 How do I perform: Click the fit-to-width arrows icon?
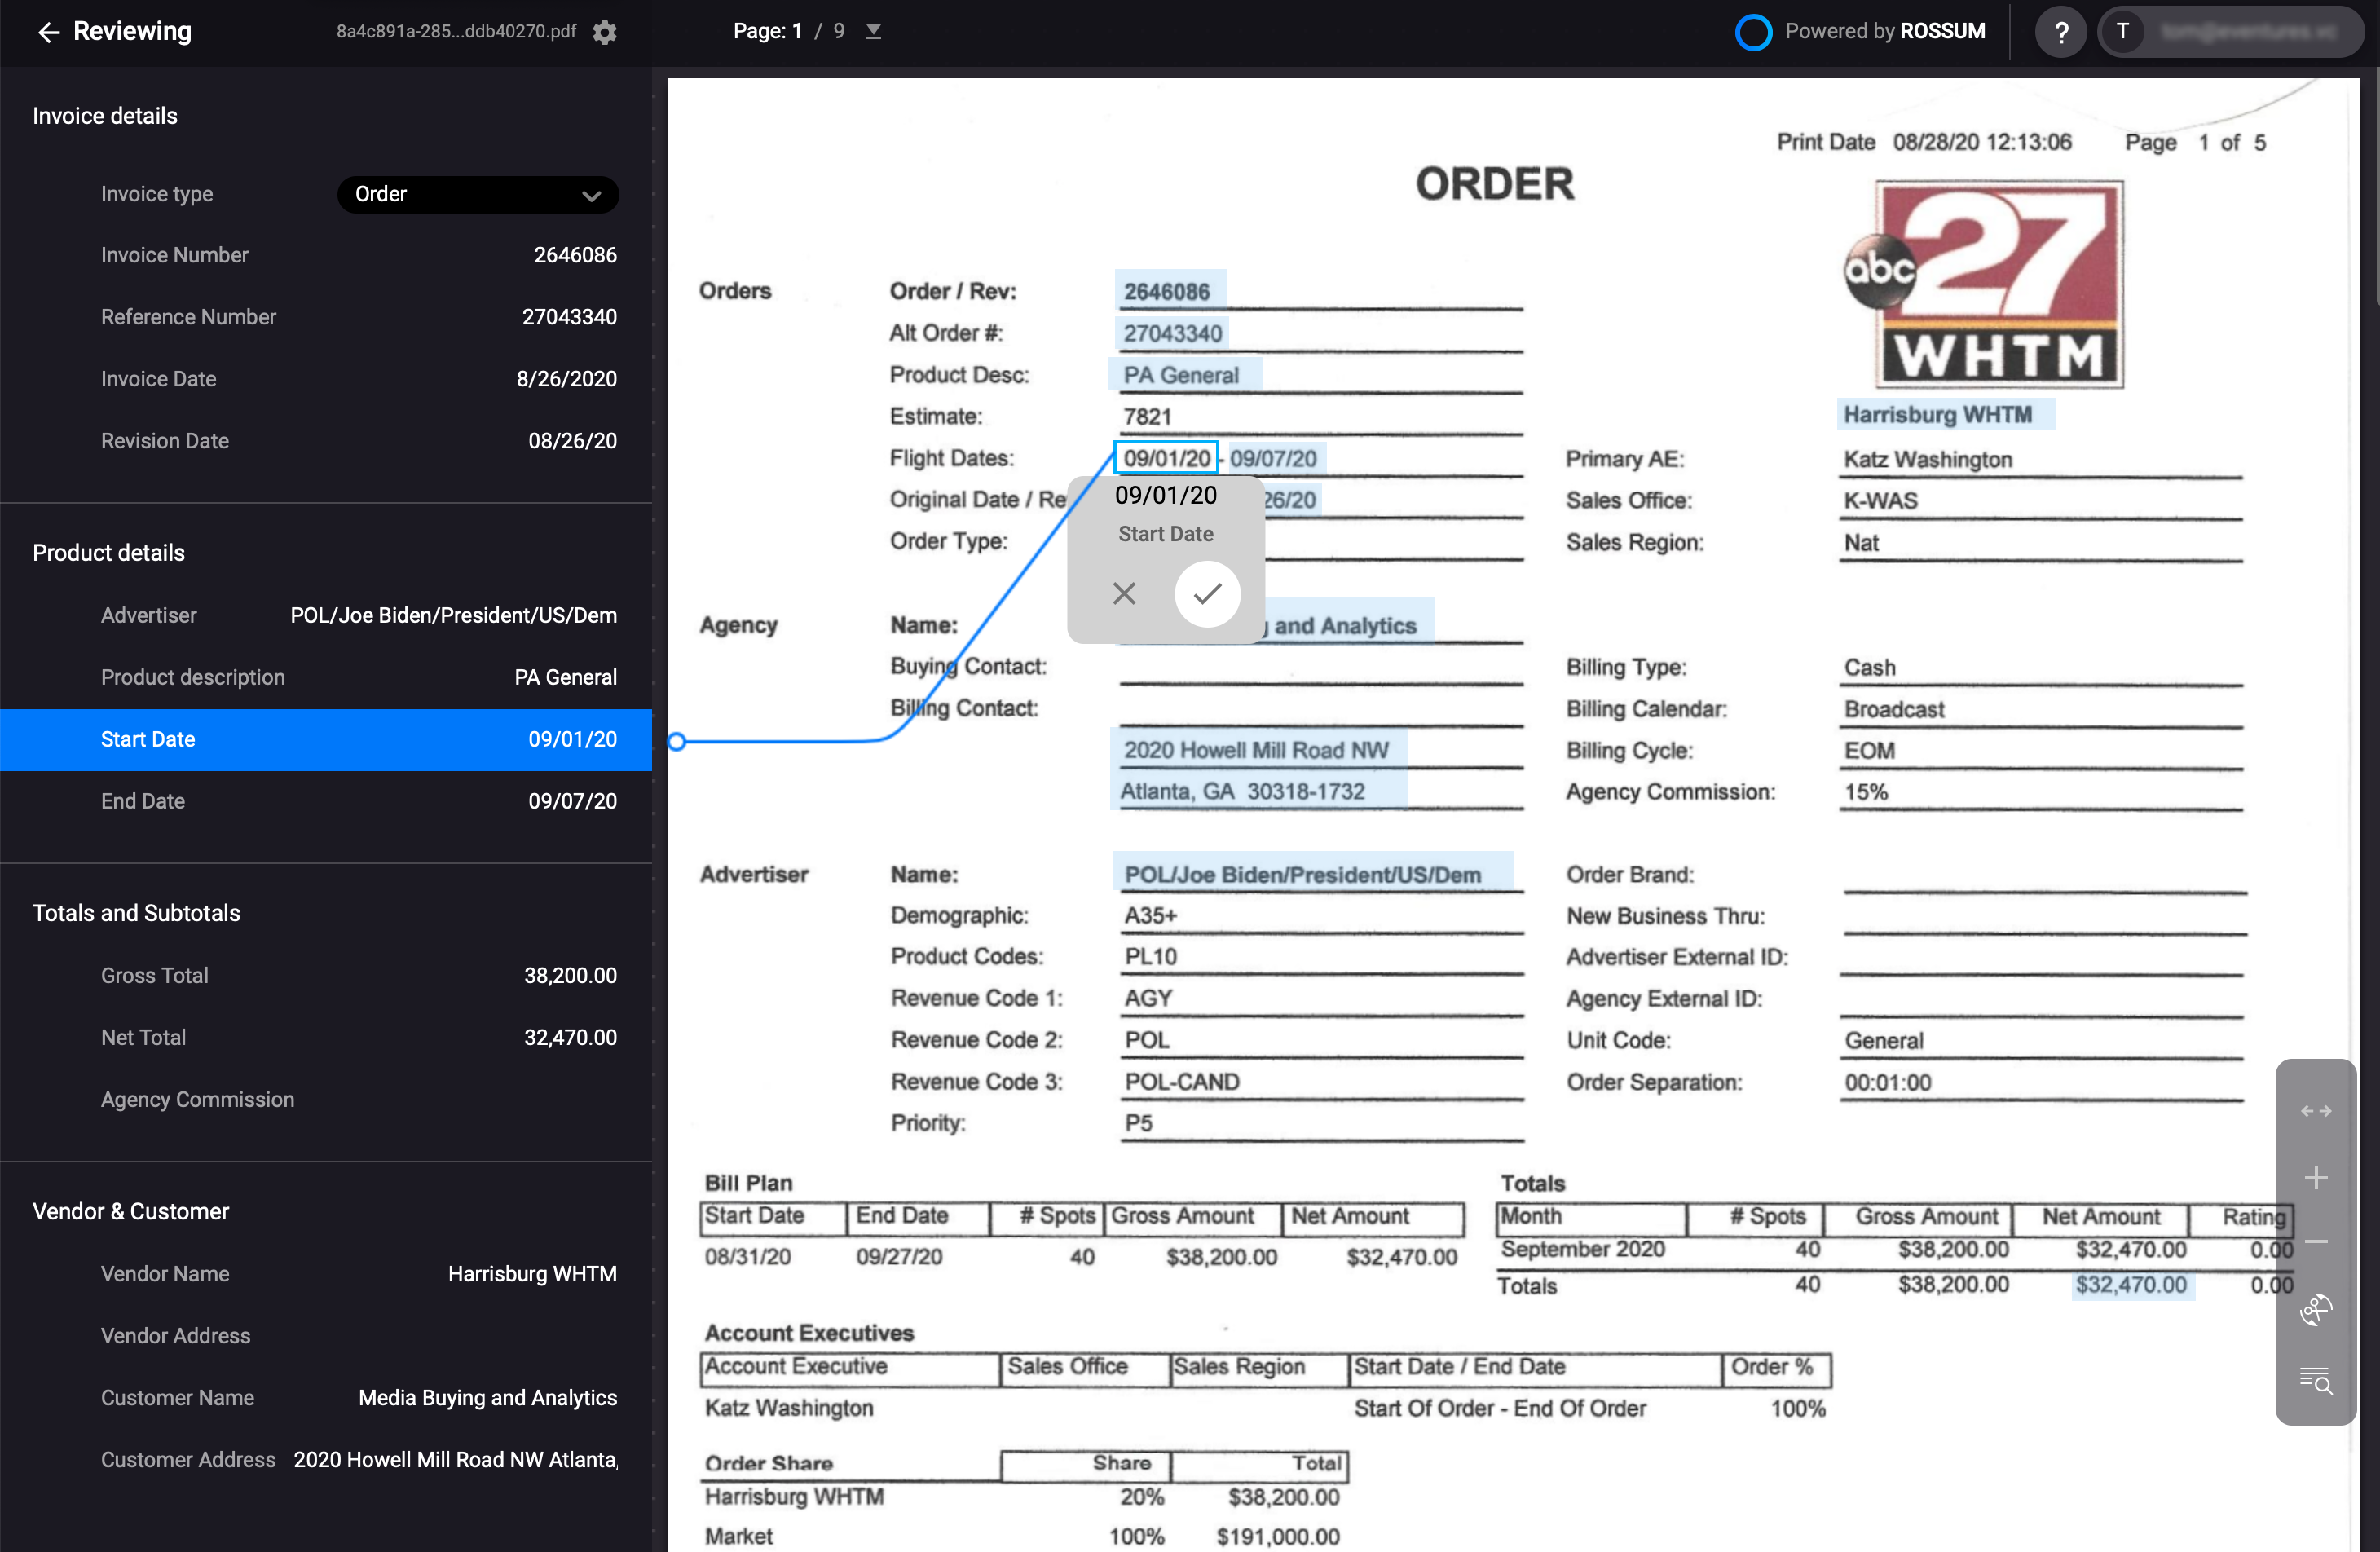(x=2316, y=1111)
